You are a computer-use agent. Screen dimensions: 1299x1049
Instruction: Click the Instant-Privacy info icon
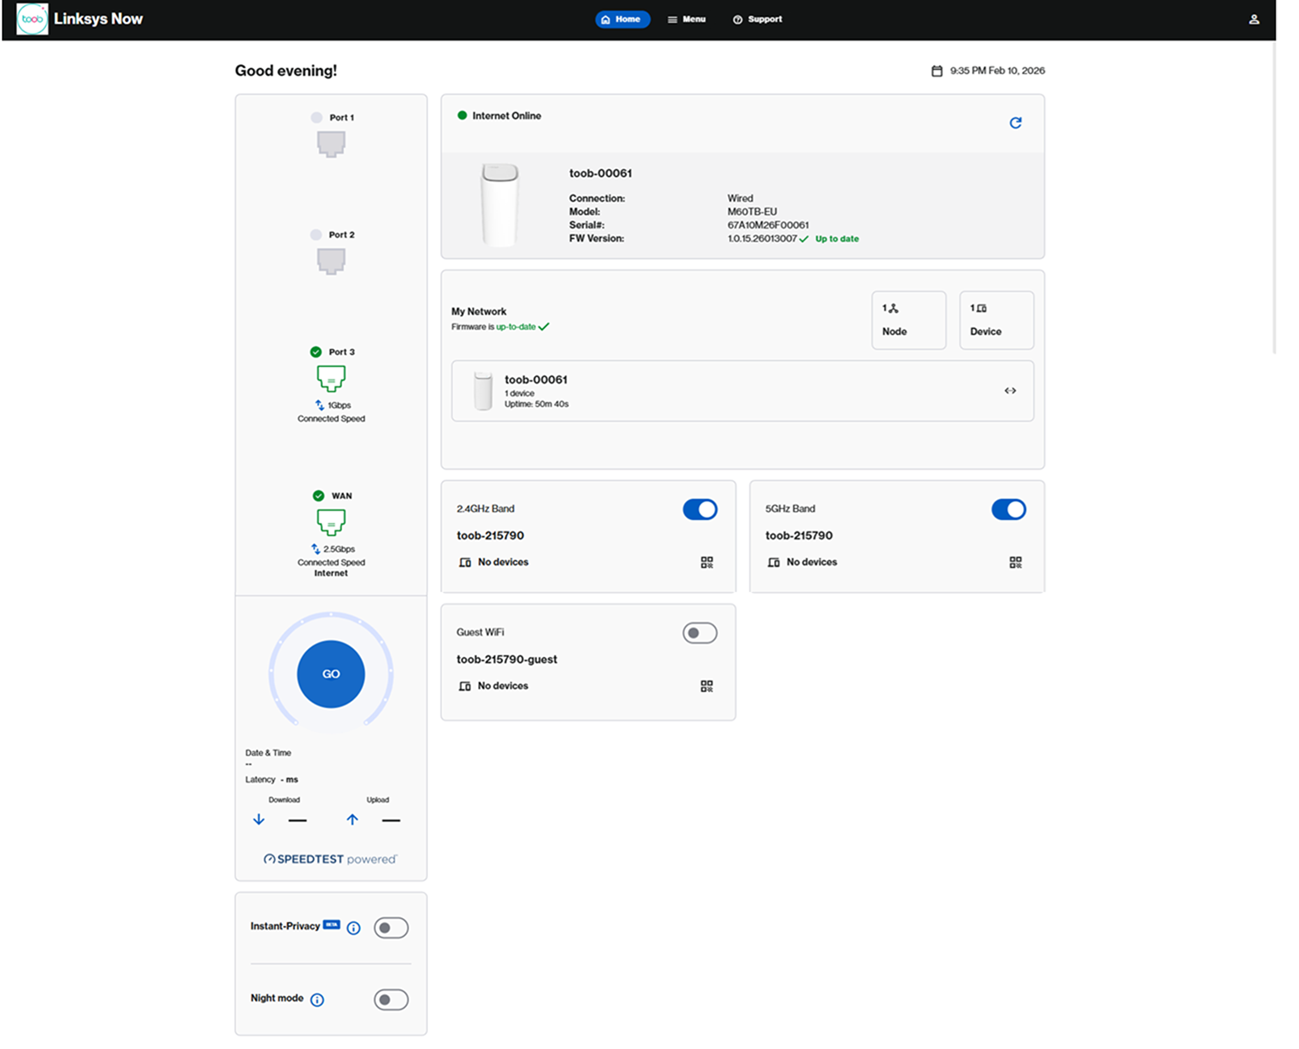(x=352, y=927)
